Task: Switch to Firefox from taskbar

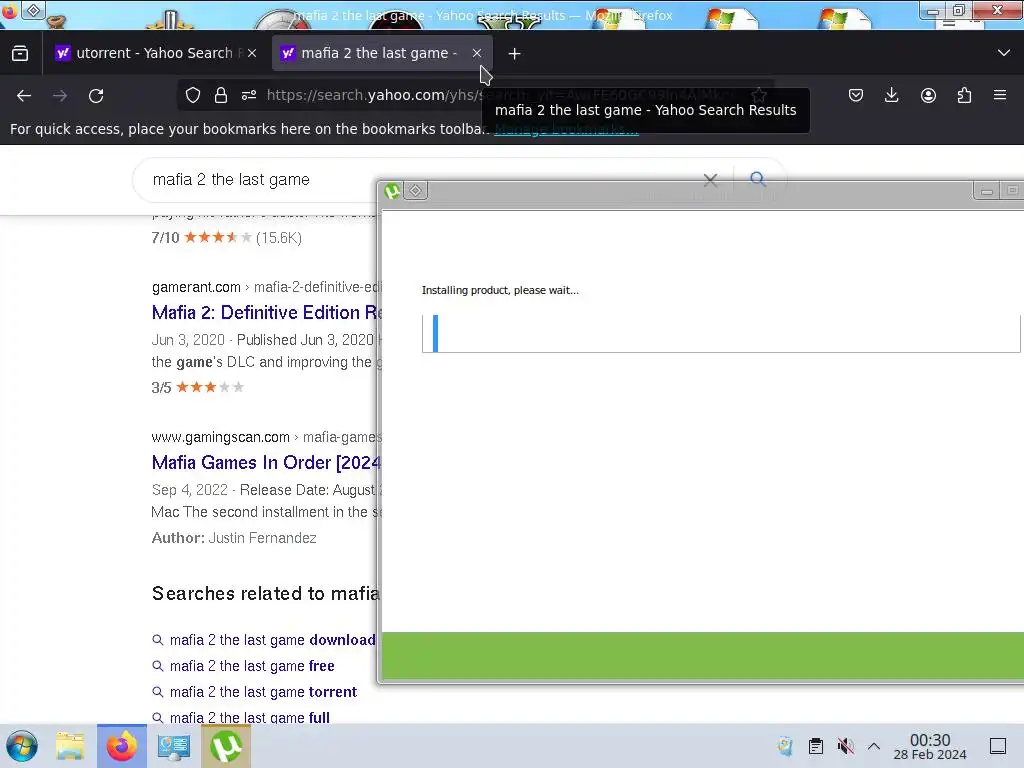Action: (x=121, y=746)
